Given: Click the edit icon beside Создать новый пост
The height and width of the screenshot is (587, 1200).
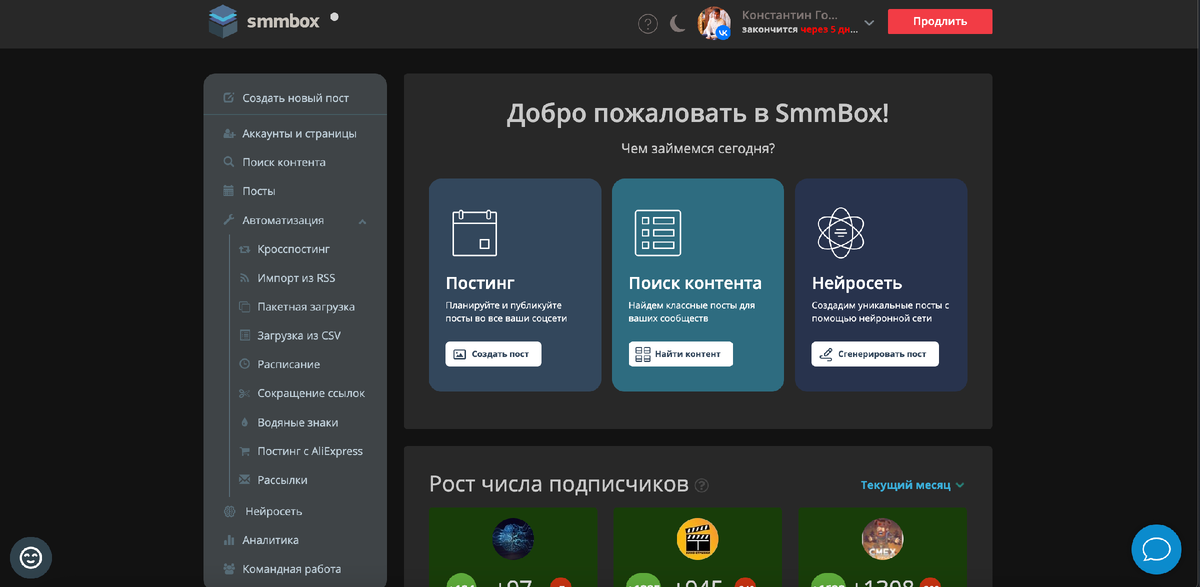Looking at the screenshot, I should pos(229,98).
